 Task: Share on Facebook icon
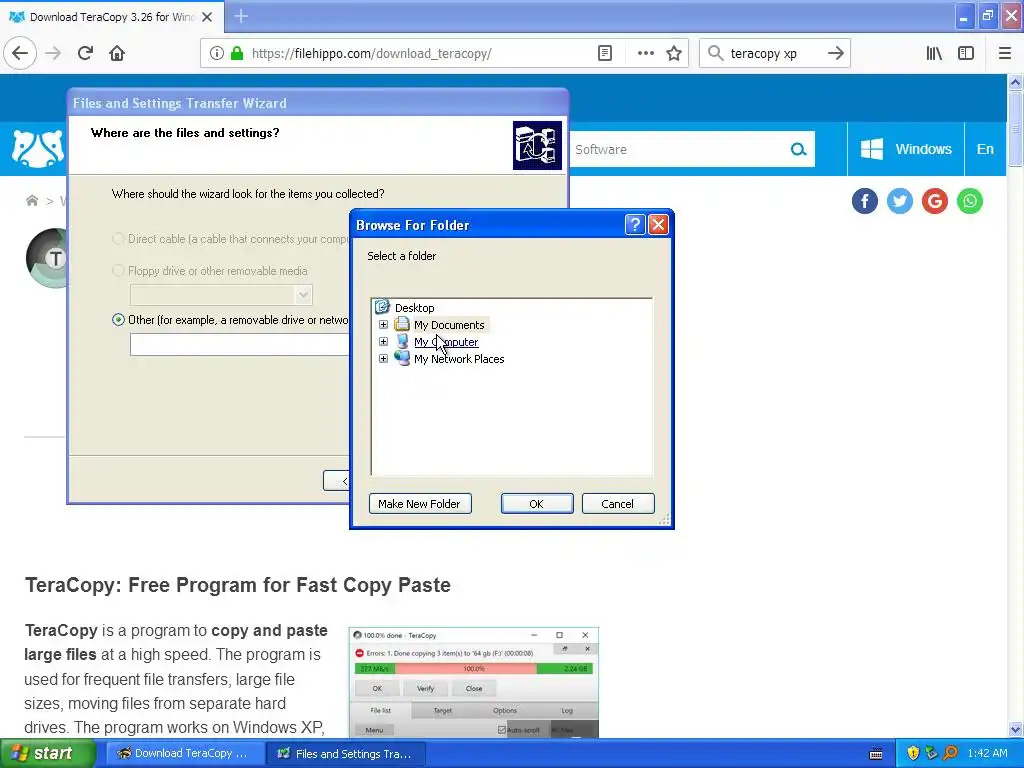pyautogui.click(x=865, y=201)
